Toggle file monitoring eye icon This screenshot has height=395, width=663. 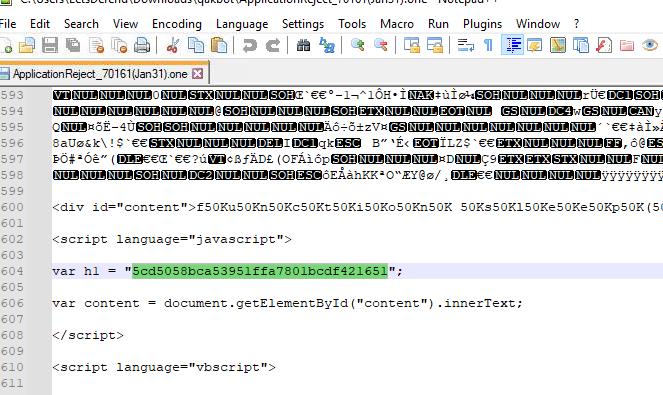click(x=650, y=45)
